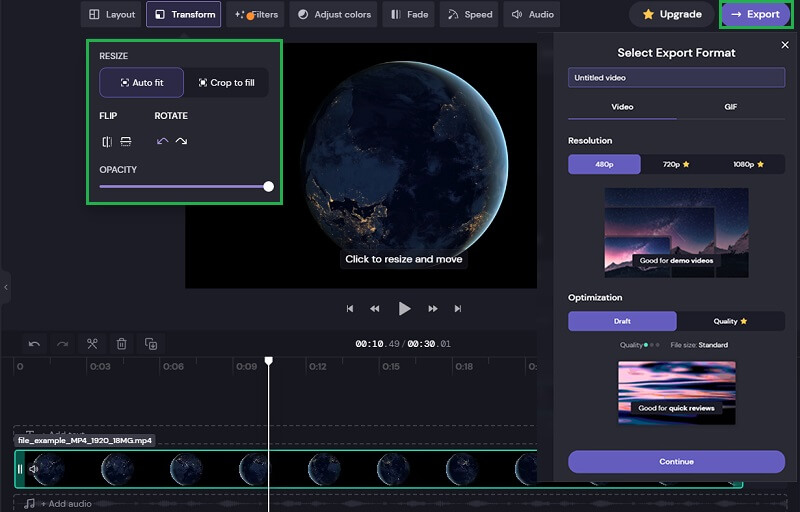This screenshot has width=800, height=512.
Task: Click the Continue button
Action: pyautogui.click(x=676, y=462)
